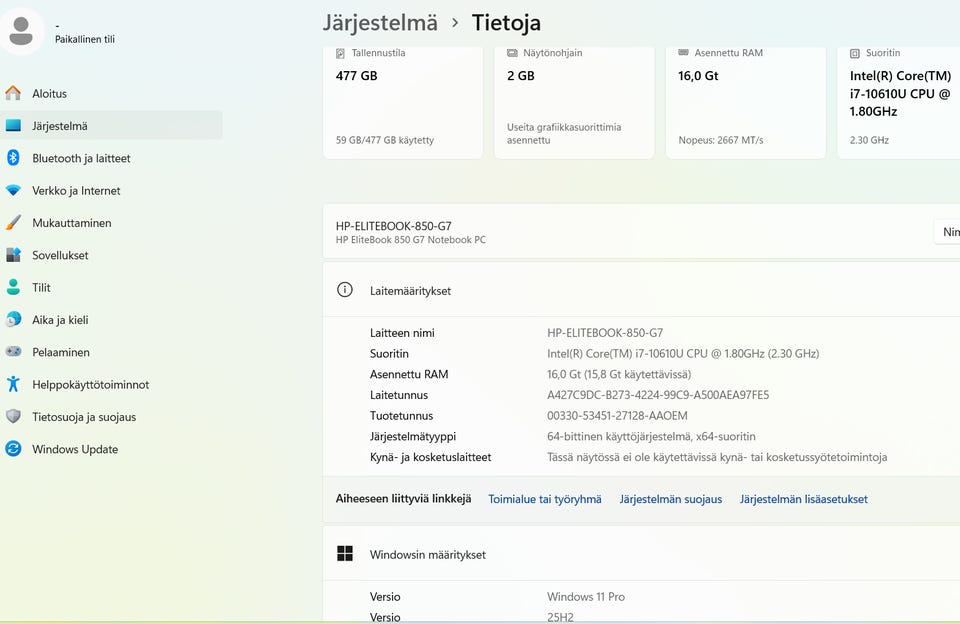Open the Tilit accounts icon
Image resolution: width=960 pixels, height=624 pixels.
click(13, 288)
